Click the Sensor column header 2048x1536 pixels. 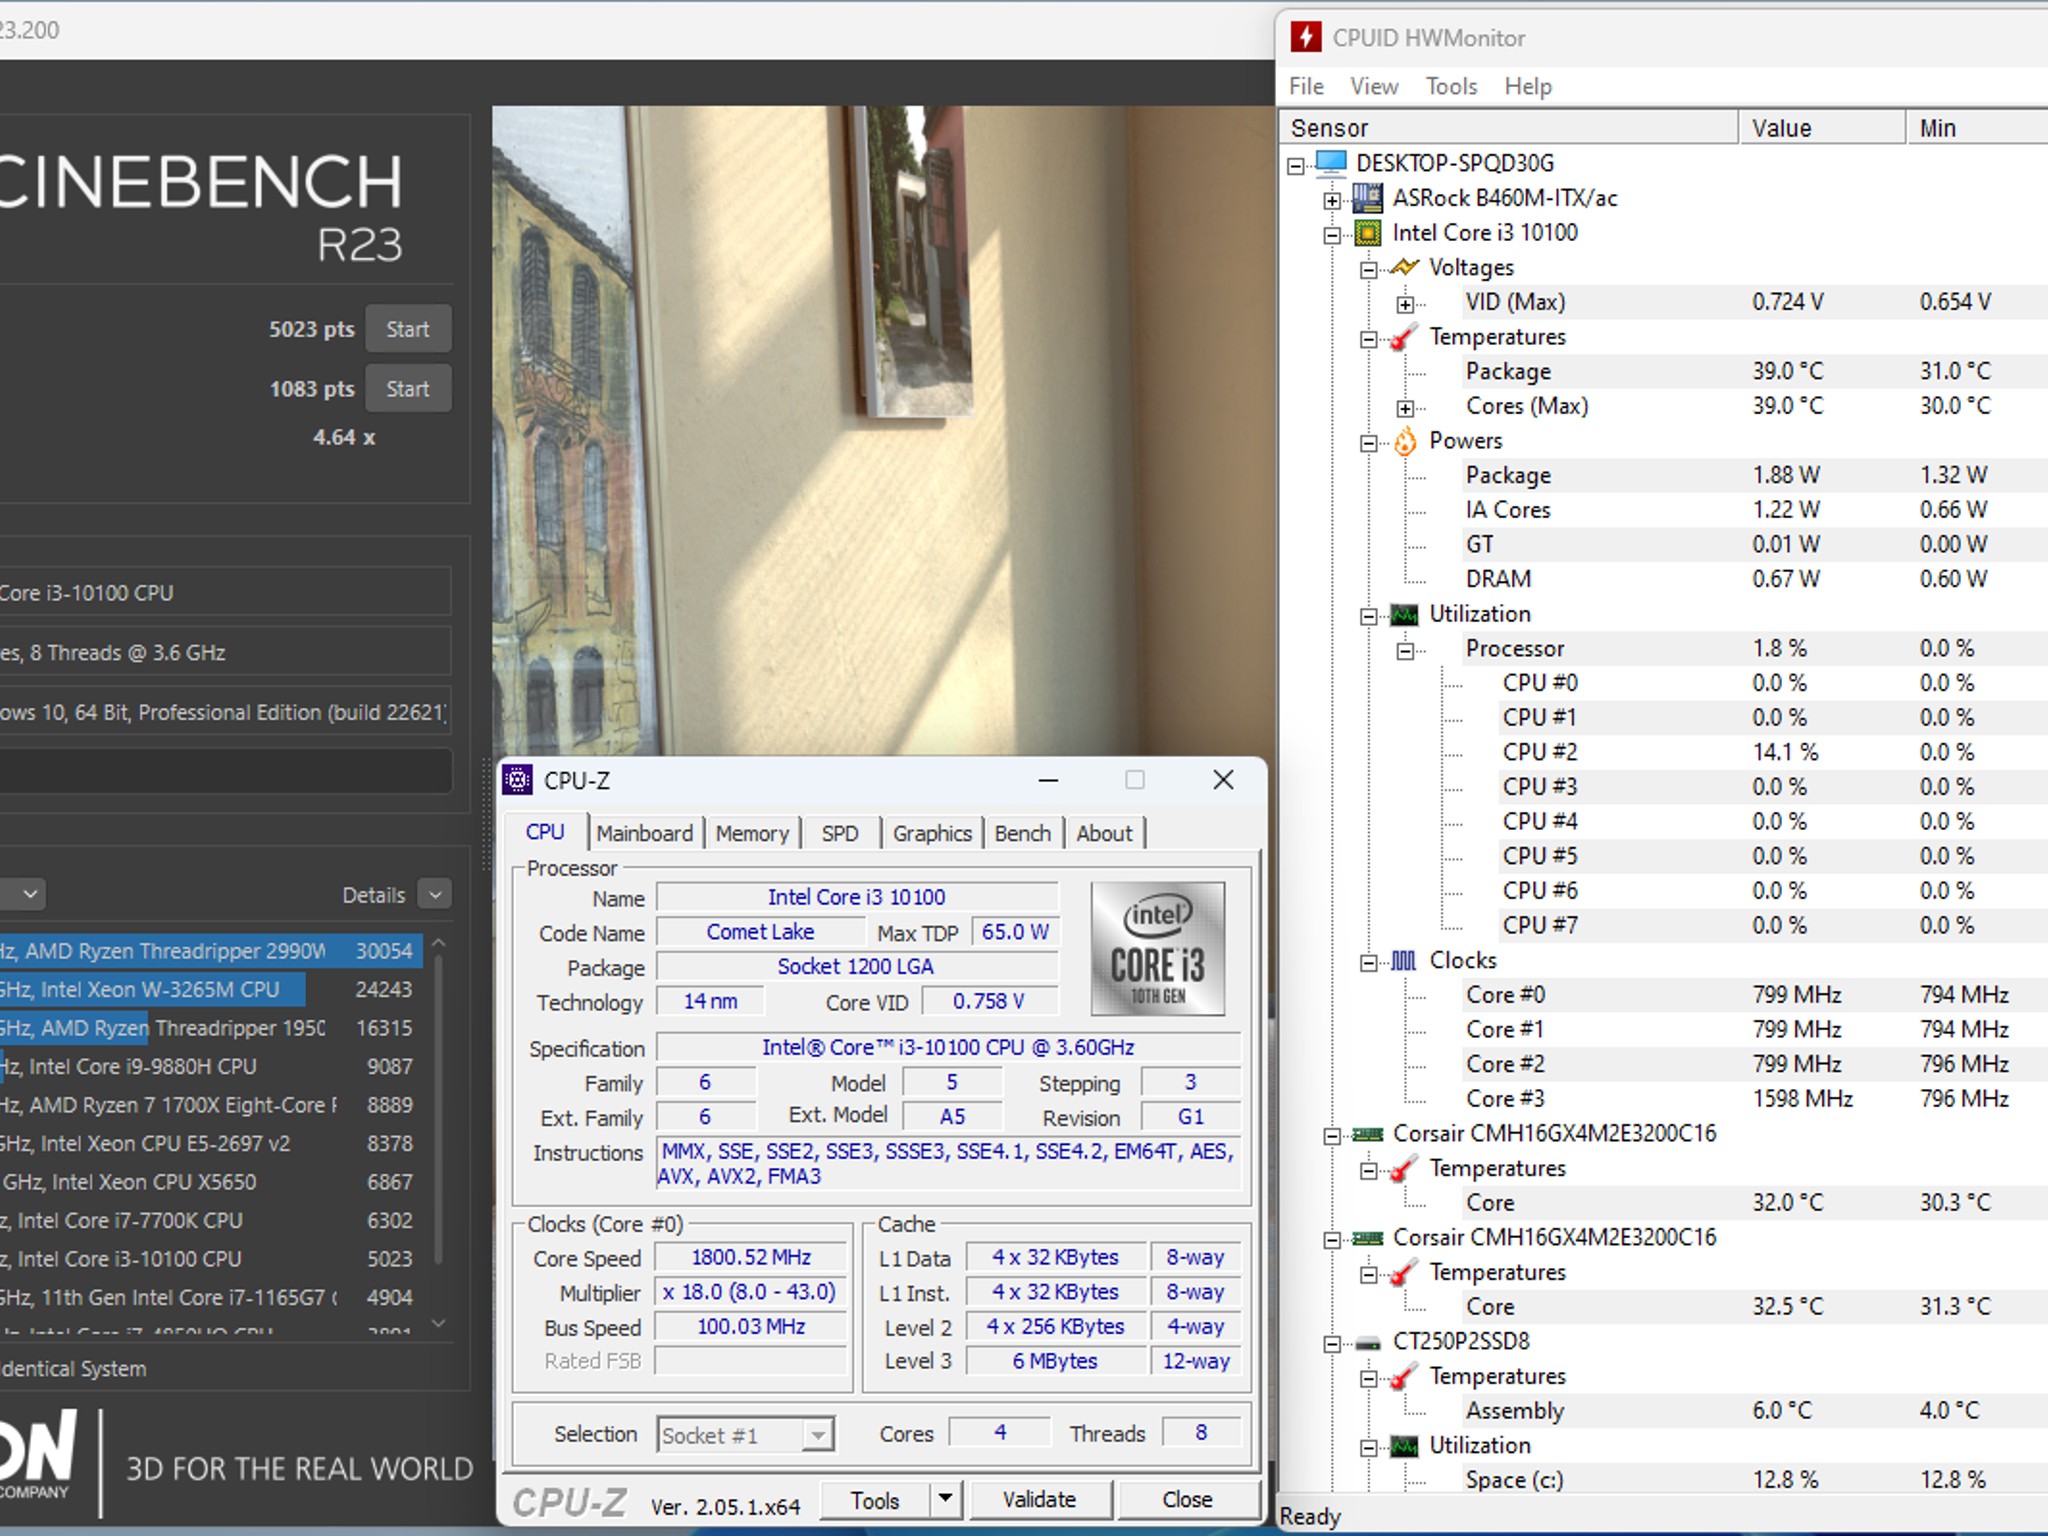coord(1509,128)
